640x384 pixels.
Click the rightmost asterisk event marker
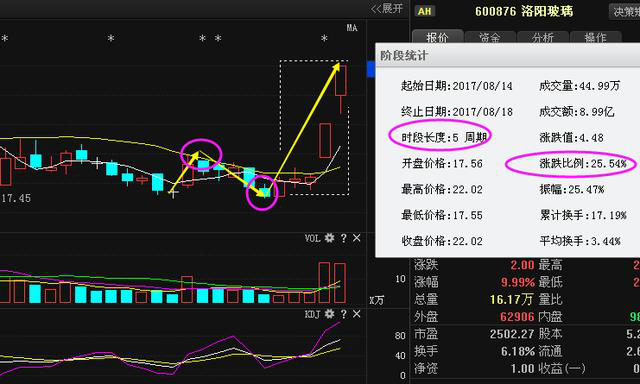click(x=324, y=39)
